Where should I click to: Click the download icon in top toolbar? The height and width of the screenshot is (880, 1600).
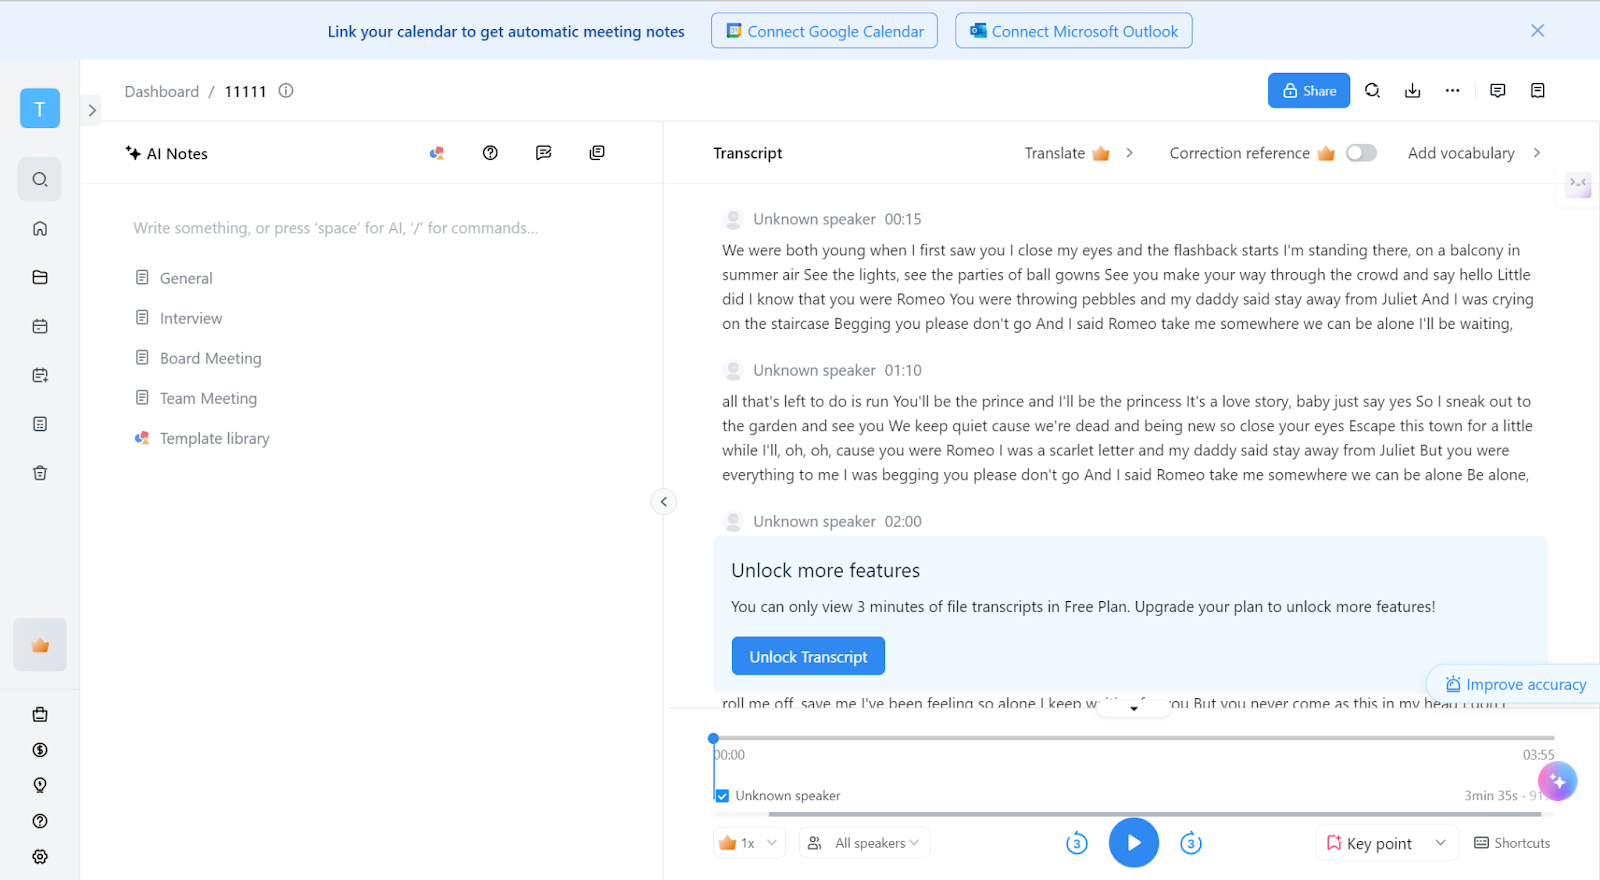point(1413,91)
